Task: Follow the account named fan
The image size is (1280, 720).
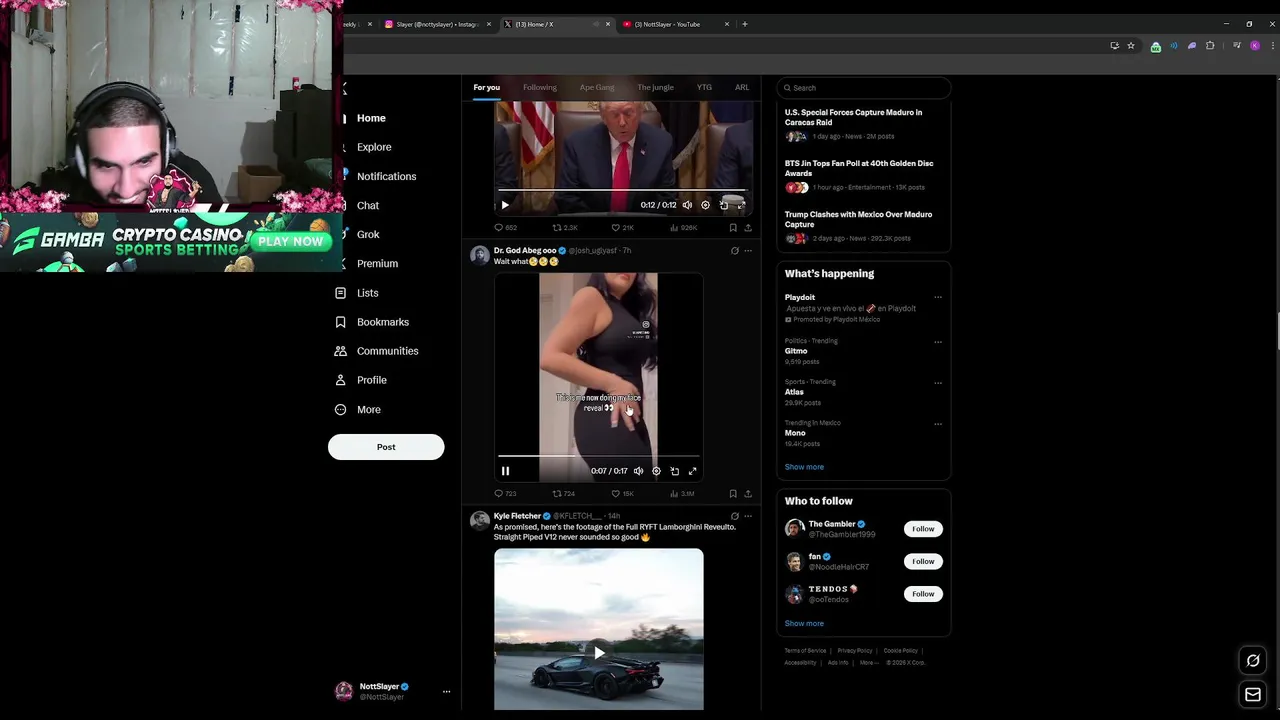Action: [x=923, y=561]
